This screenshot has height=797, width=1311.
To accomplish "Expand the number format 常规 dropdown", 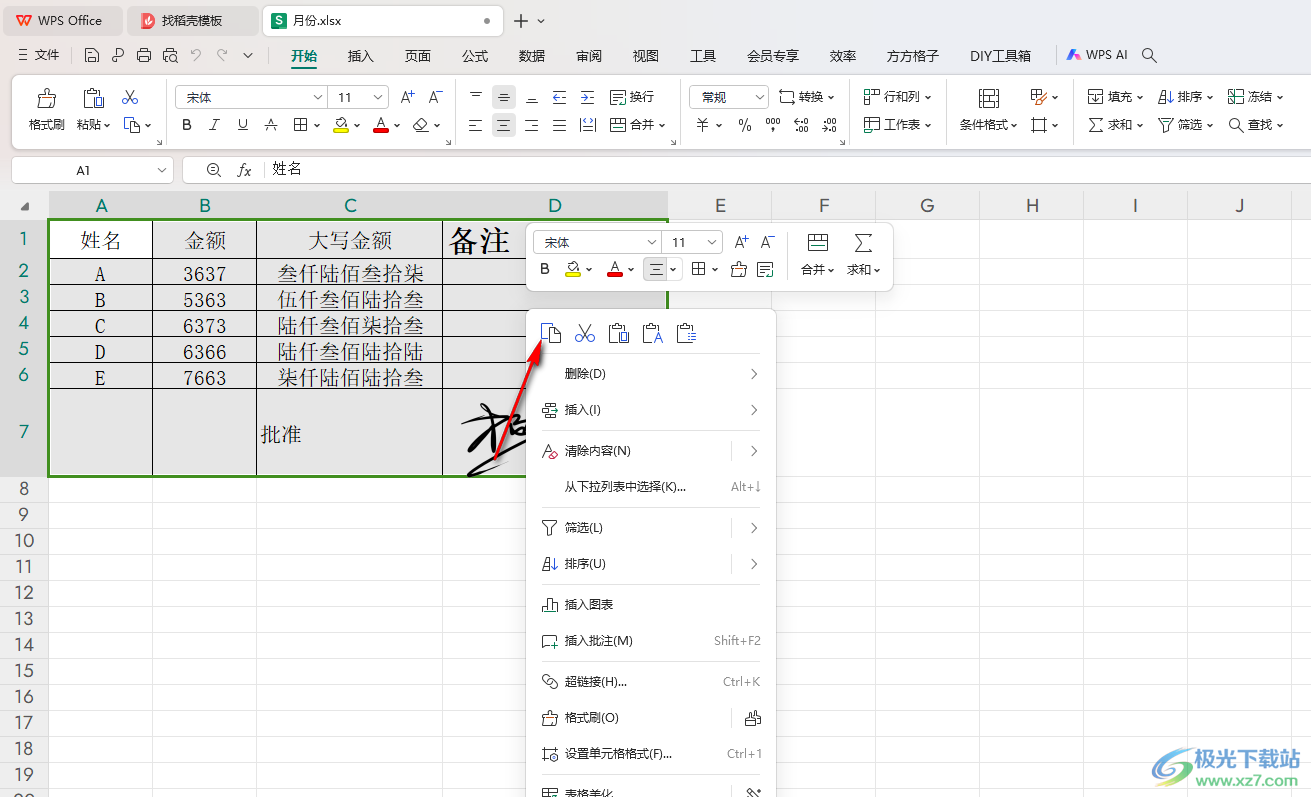I will (x=759, y=97).
